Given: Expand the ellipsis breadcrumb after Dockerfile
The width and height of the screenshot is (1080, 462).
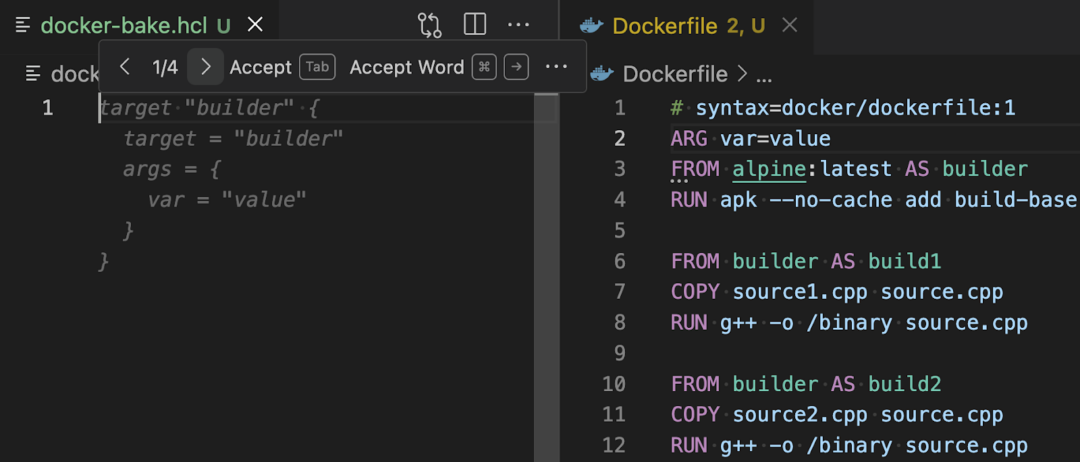Looking at the screenshot, I should [x=764, y=73].
